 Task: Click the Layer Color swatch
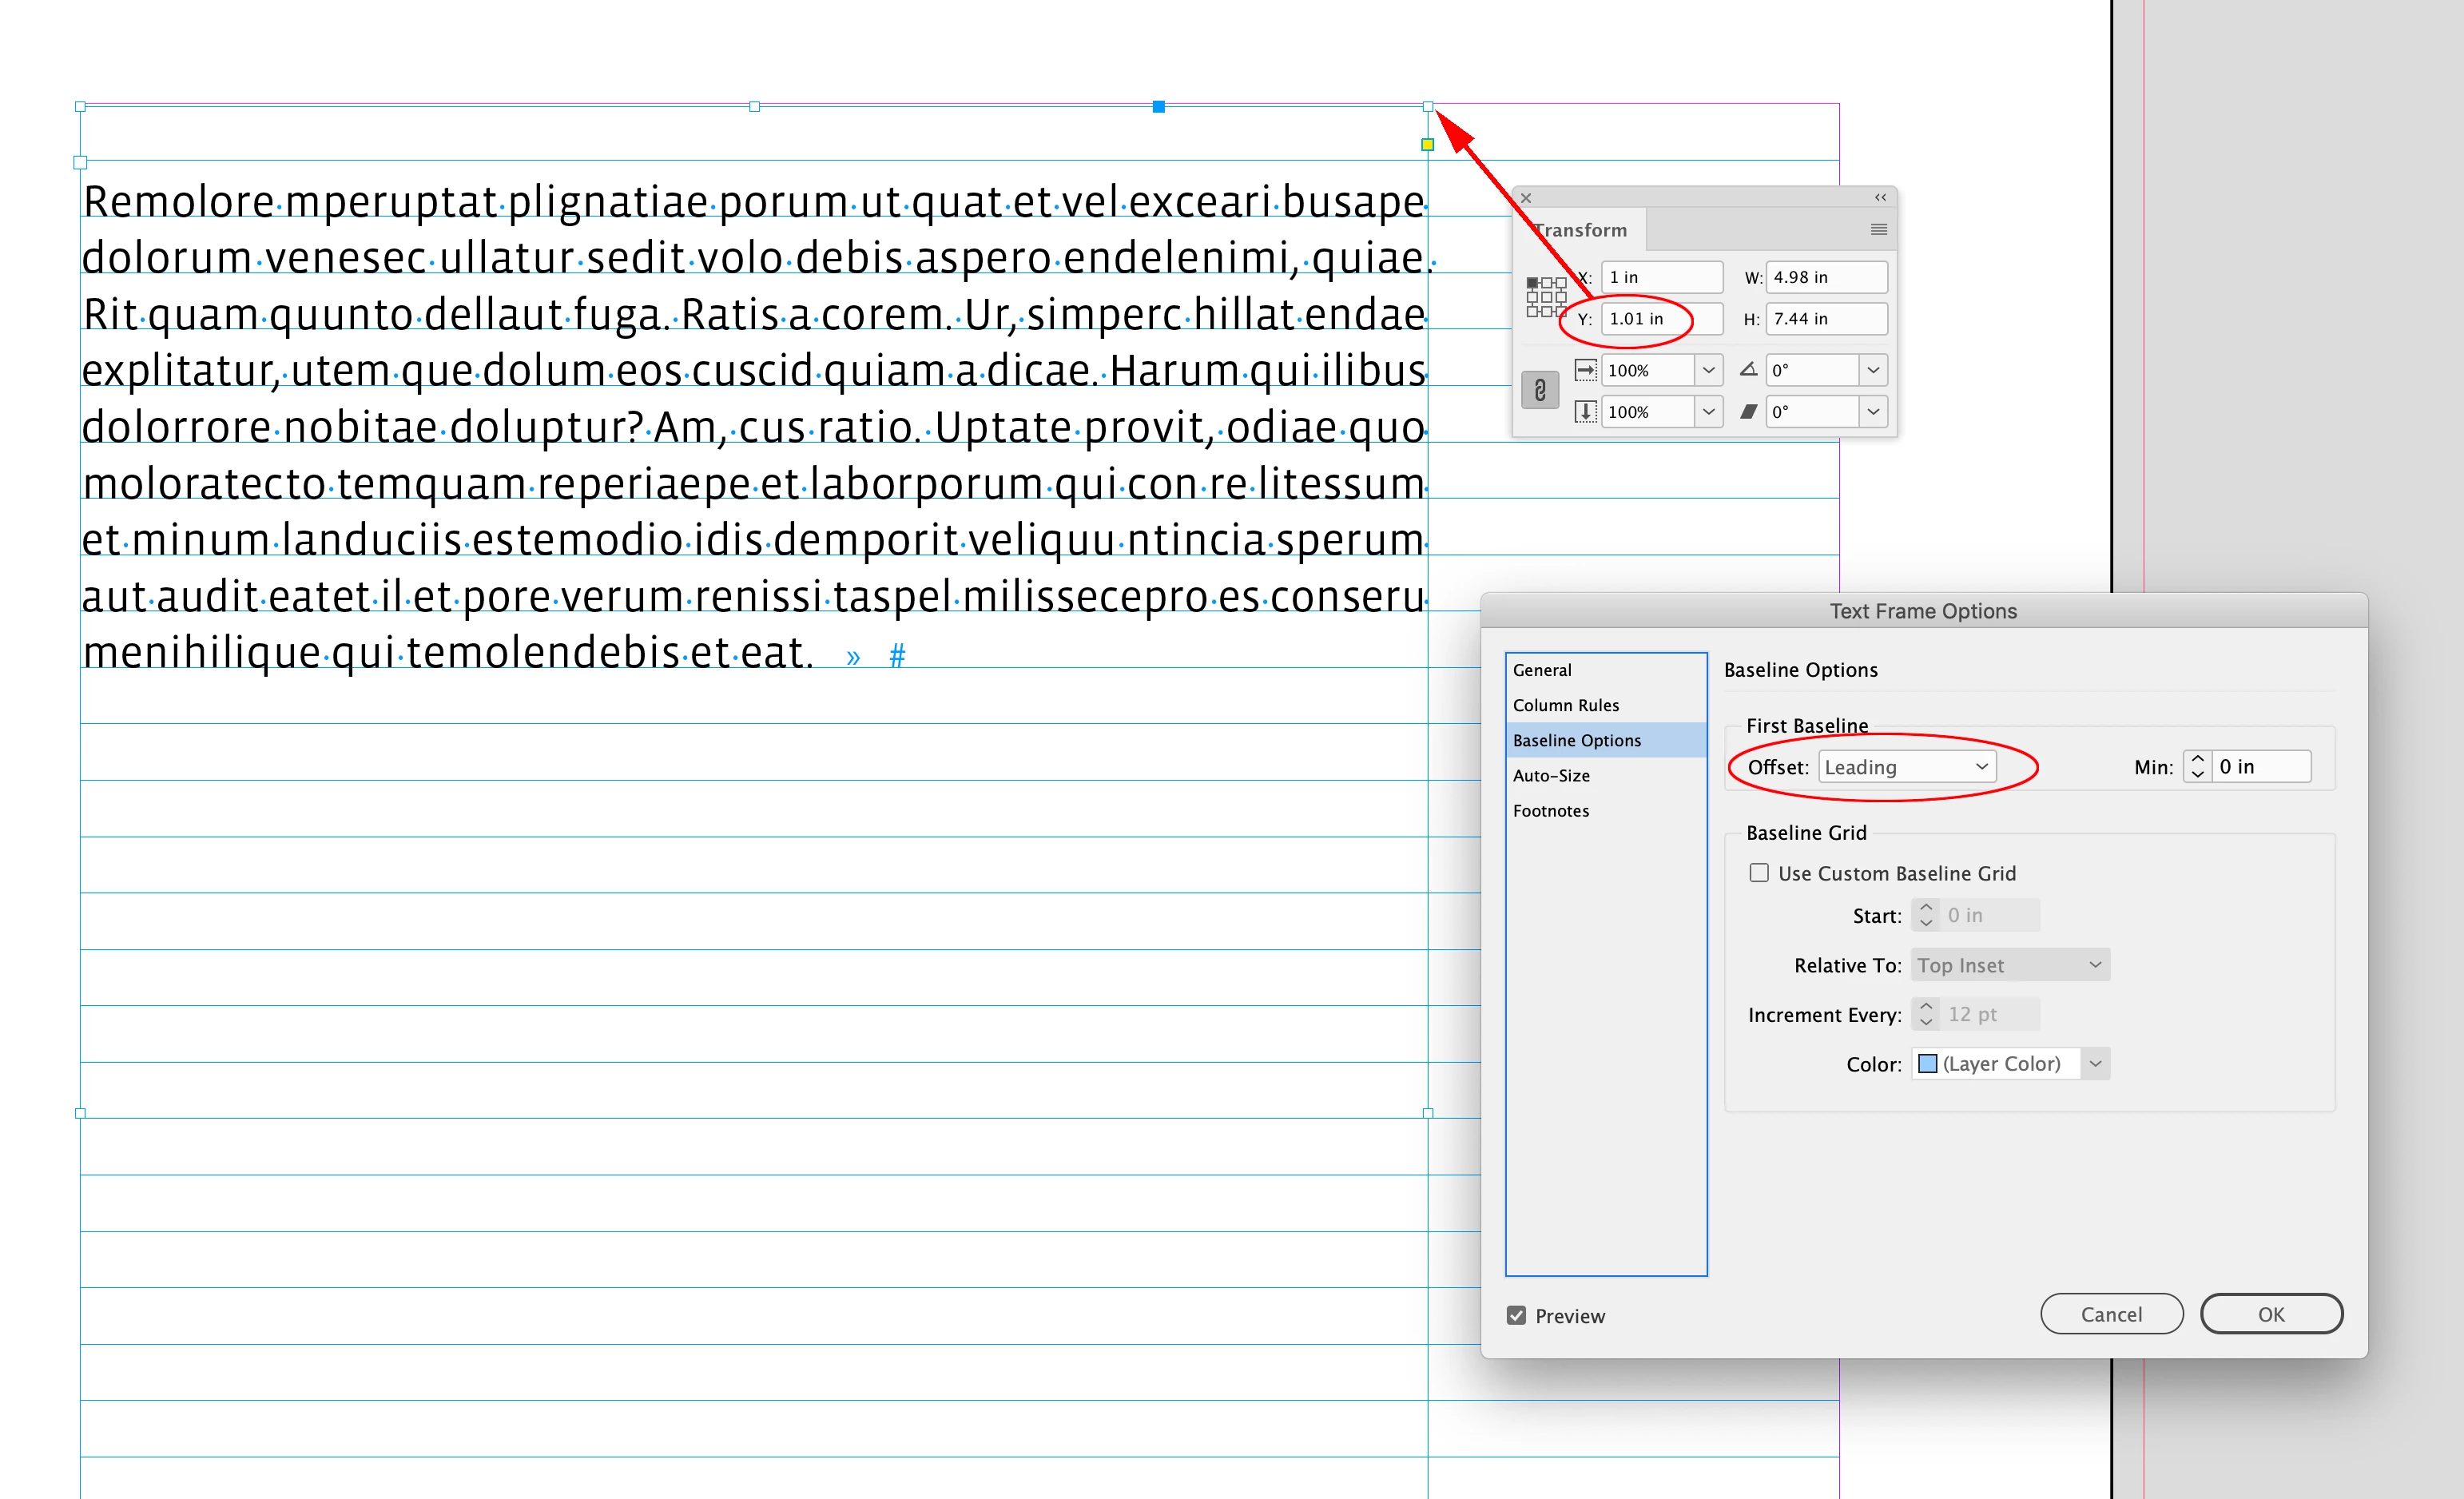point(1927,1064)
